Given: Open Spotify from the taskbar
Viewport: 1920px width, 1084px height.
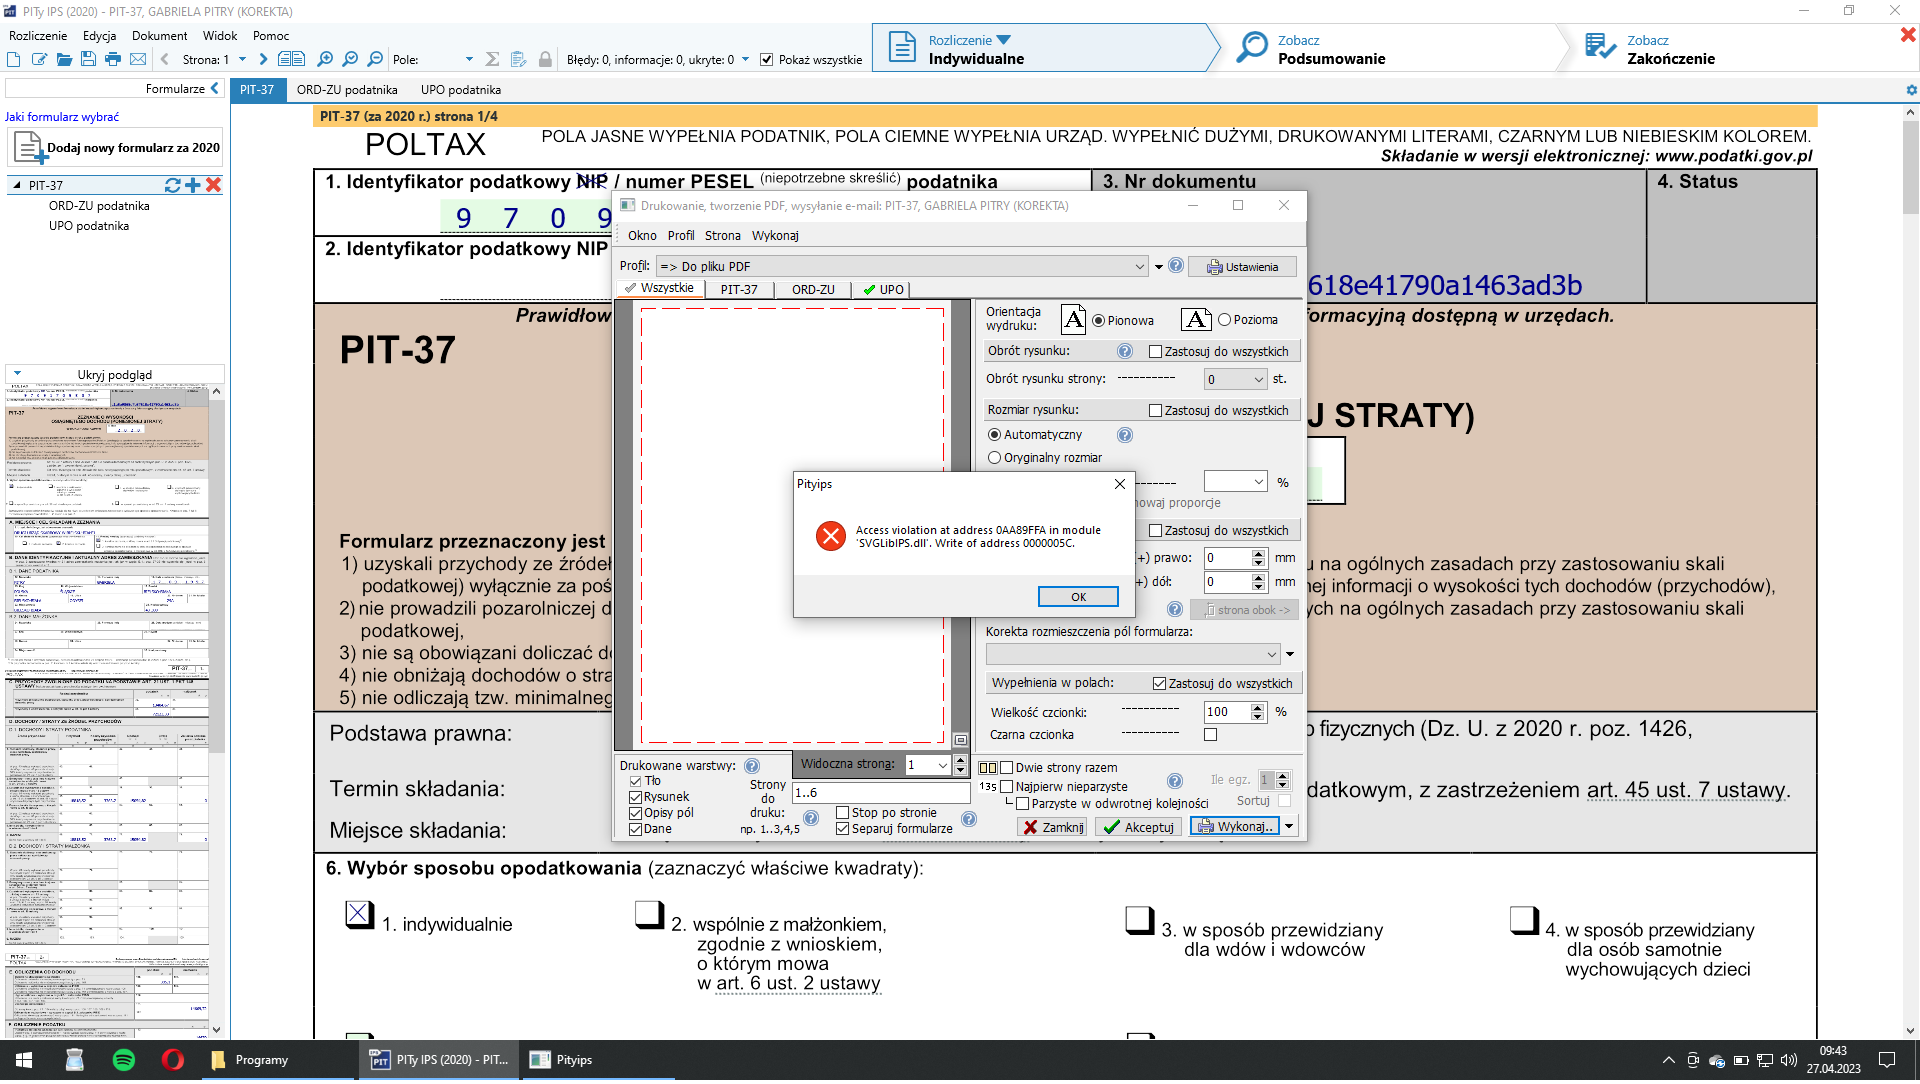Looking at the screenshot, I should 124,1062.
